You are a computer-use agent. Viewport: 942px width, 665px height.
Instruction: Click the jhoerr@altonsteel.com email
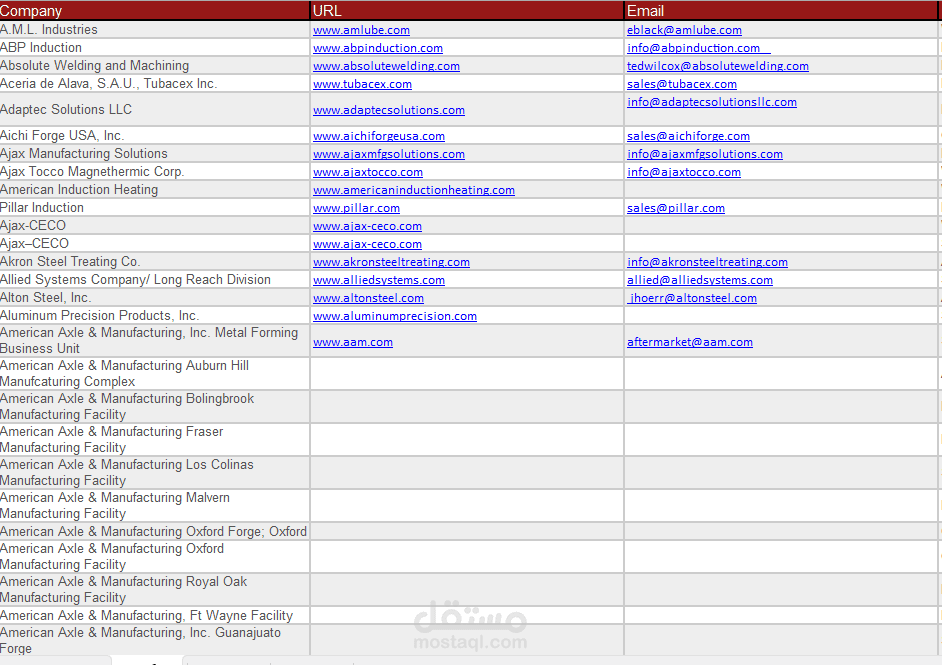[x=692, y=299]
